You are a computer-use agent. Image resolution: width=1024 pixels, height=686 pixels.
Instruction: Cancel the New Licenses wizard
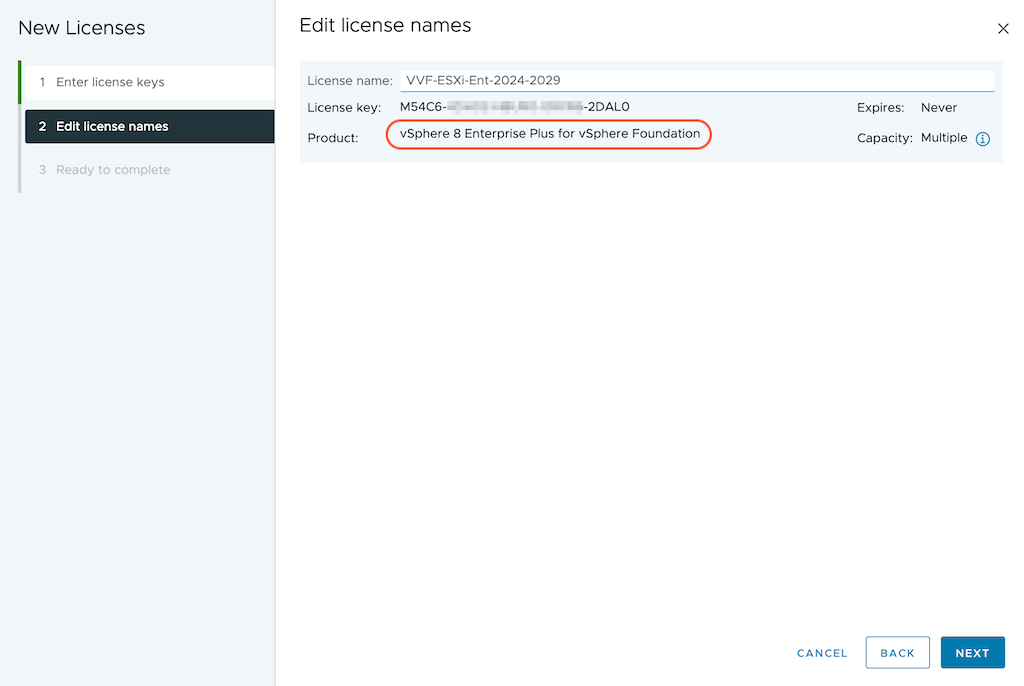822,653
